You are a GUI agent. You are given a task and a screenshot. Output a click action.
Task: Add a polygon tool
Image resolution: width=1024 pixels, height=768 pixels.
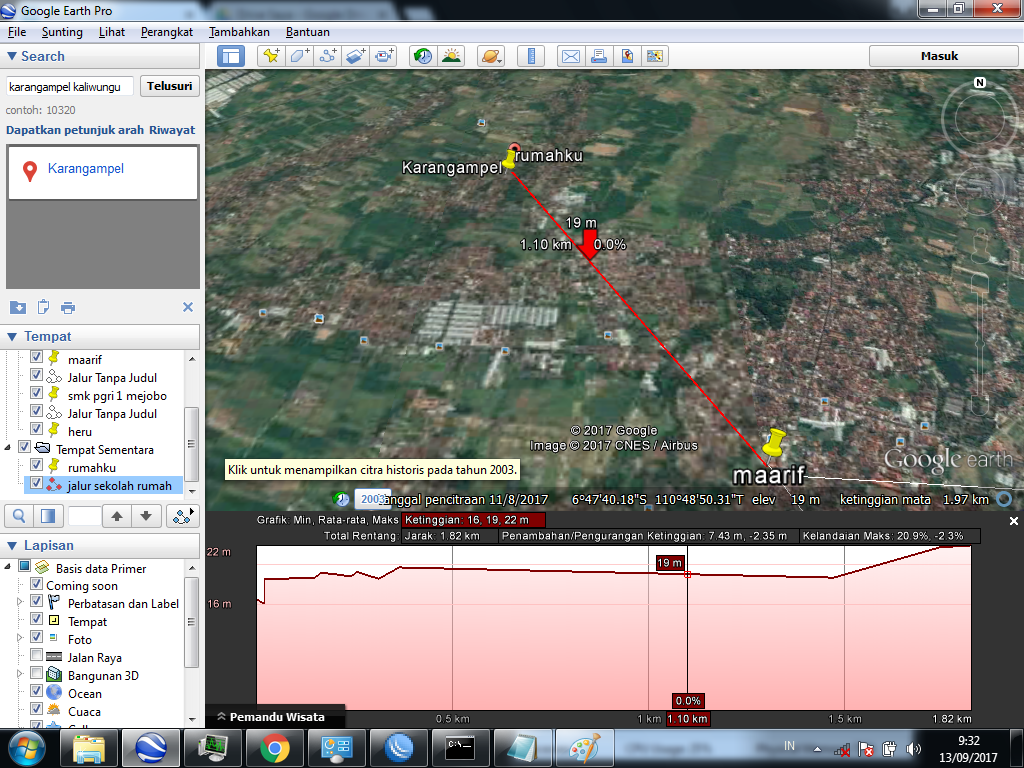(299, 56)
